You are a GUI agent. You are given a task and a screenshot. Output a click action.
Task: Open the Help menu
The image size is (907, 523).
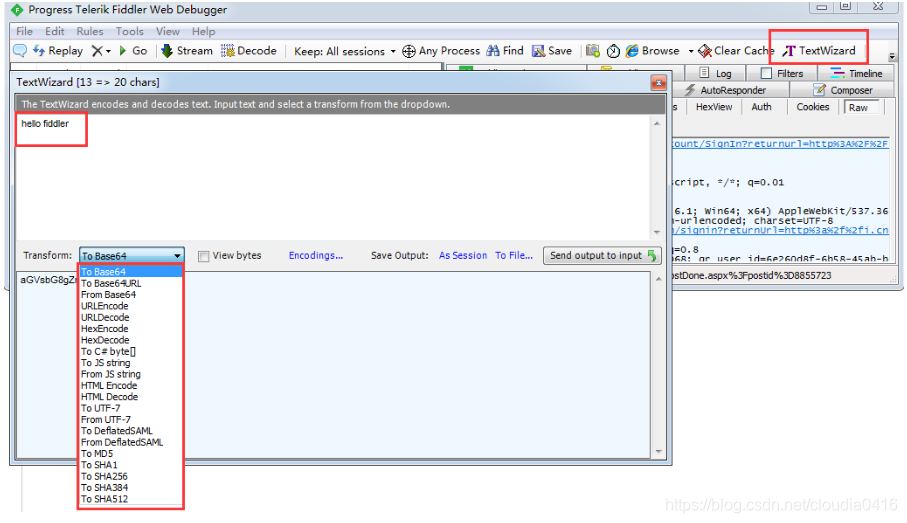click(x=204, y=31)
